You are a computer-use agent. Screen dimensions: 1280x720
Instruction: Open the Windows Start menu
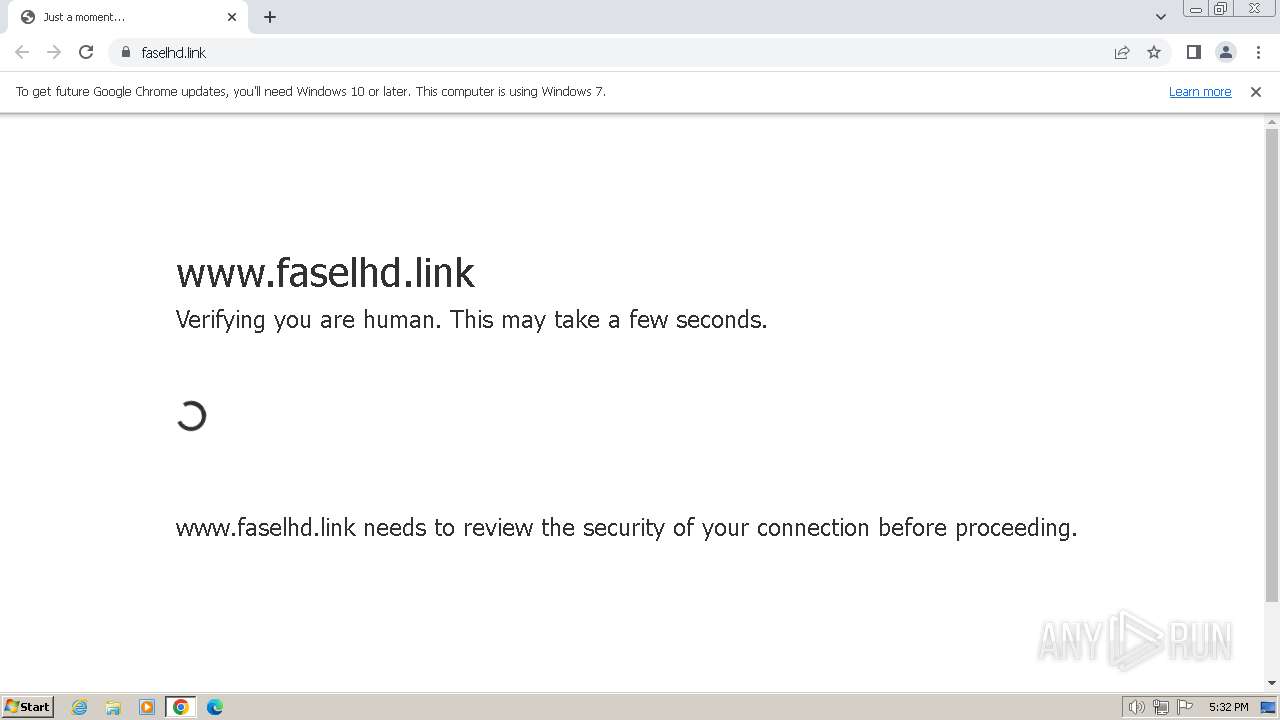28,707
